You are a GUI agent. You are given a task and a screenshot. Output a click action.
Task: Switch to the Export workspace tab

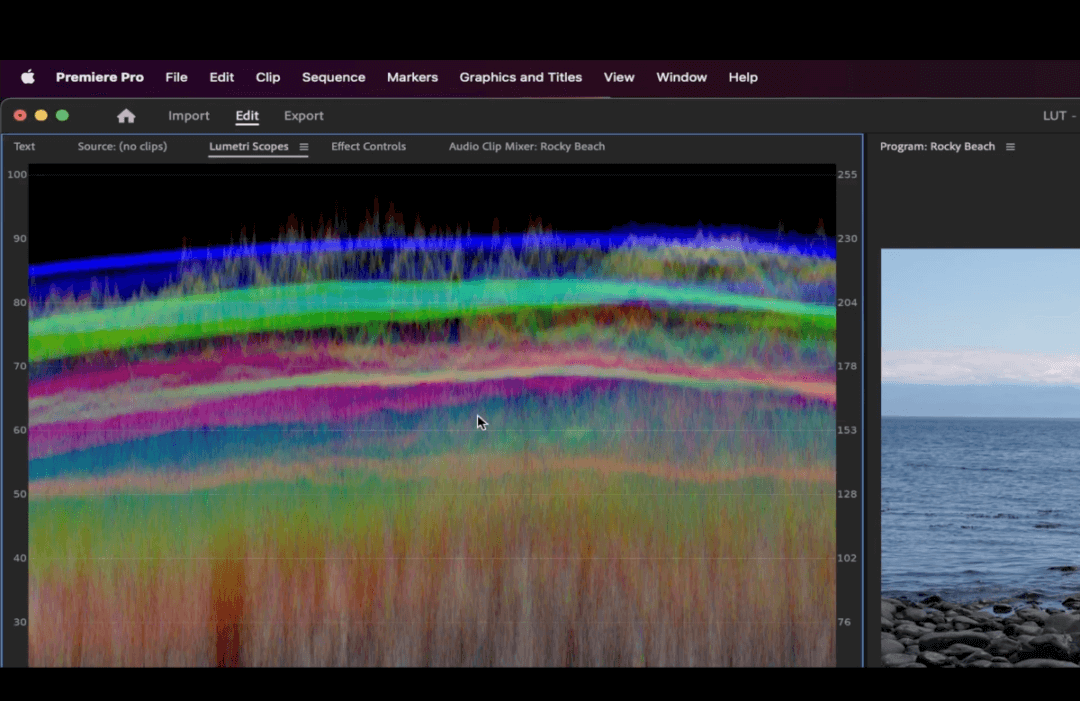click(303, 115)
